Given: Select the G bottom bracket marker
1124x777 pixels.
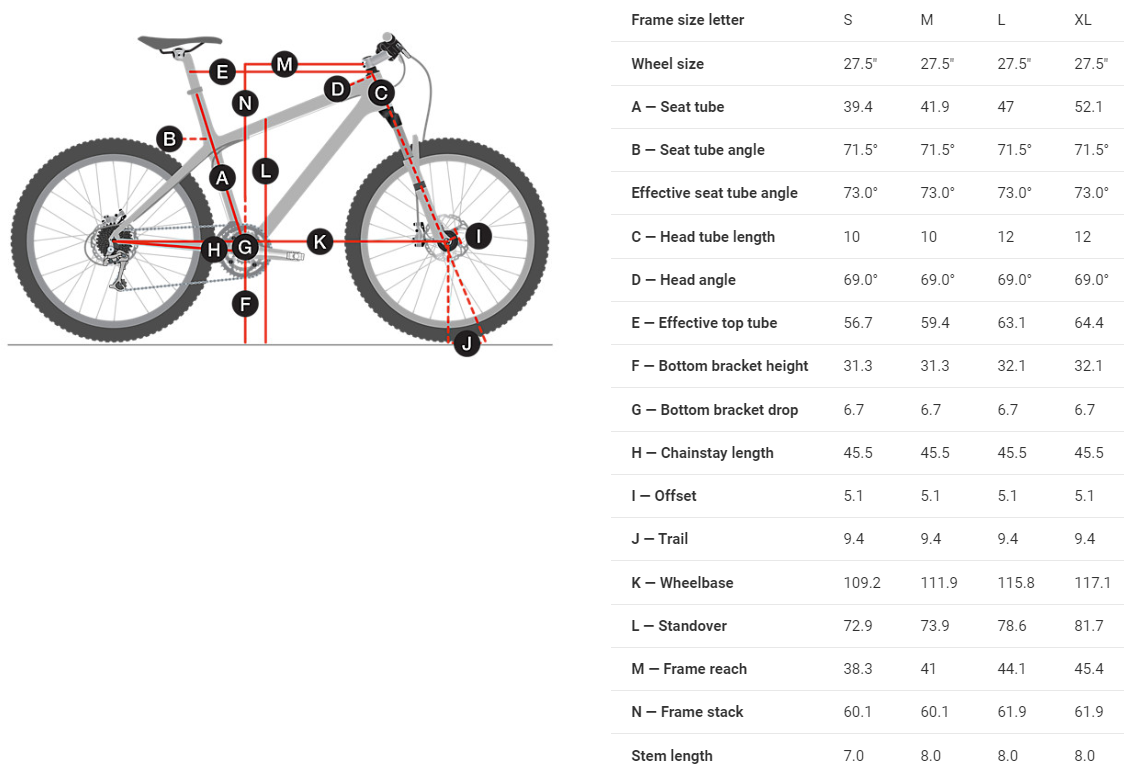Looking at the screenshot, I should tap(245, 247).
